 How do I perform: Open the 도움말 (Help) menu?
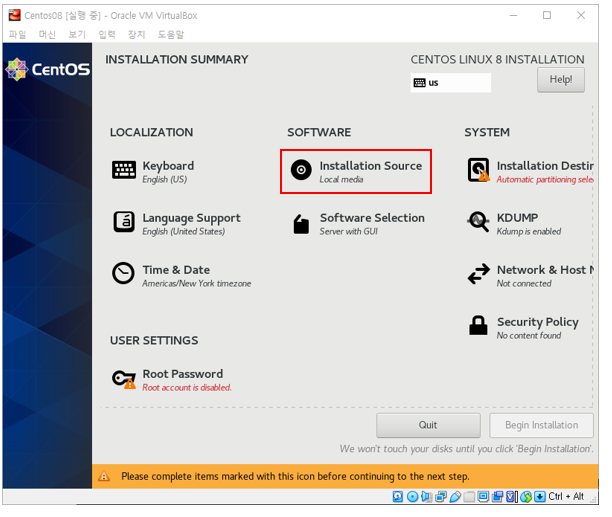click(x=171, y=34)
